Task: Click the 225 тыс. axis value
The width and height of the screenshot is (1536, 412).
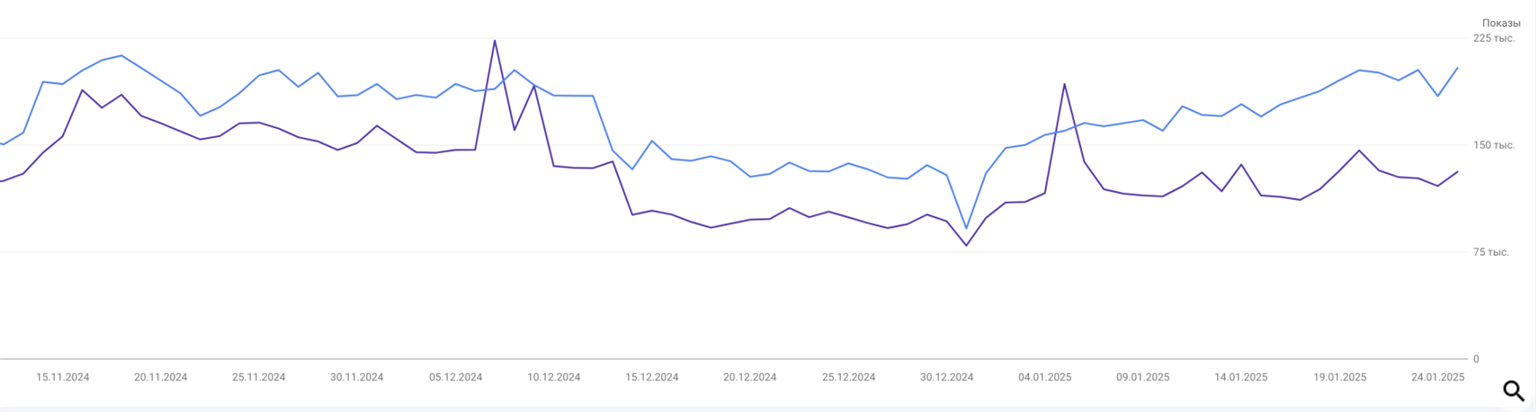Action: pyautogui.click(x=1494, y=38)
